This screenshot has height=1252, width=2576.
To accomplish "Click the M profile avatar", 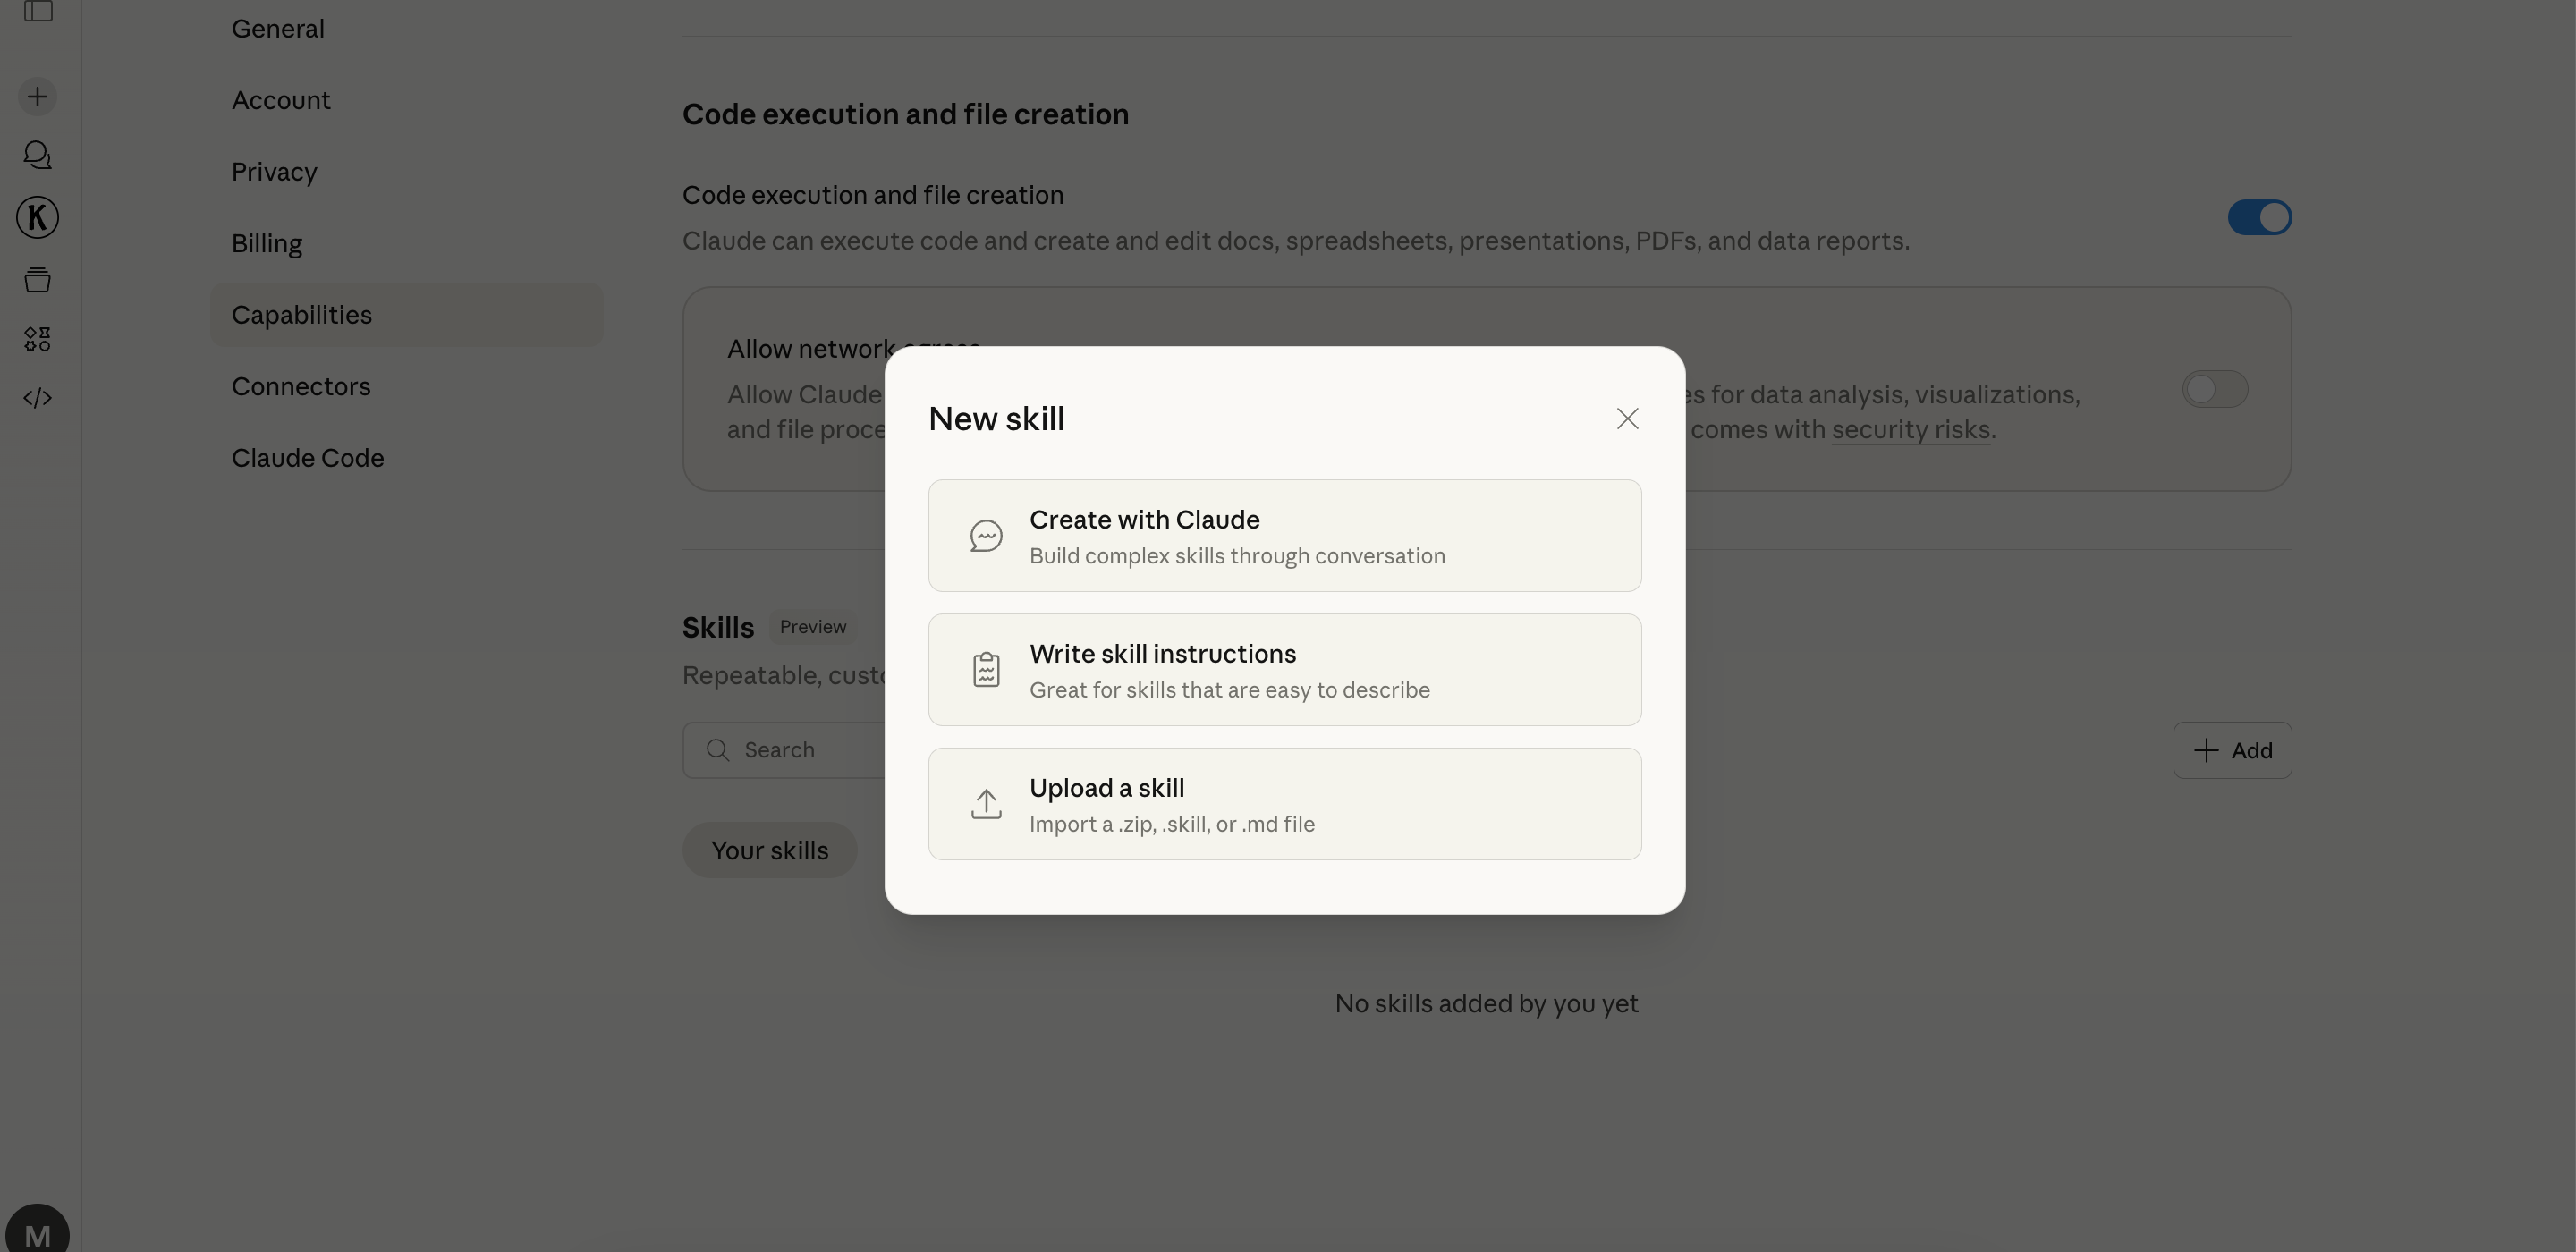I will 38,1234.
